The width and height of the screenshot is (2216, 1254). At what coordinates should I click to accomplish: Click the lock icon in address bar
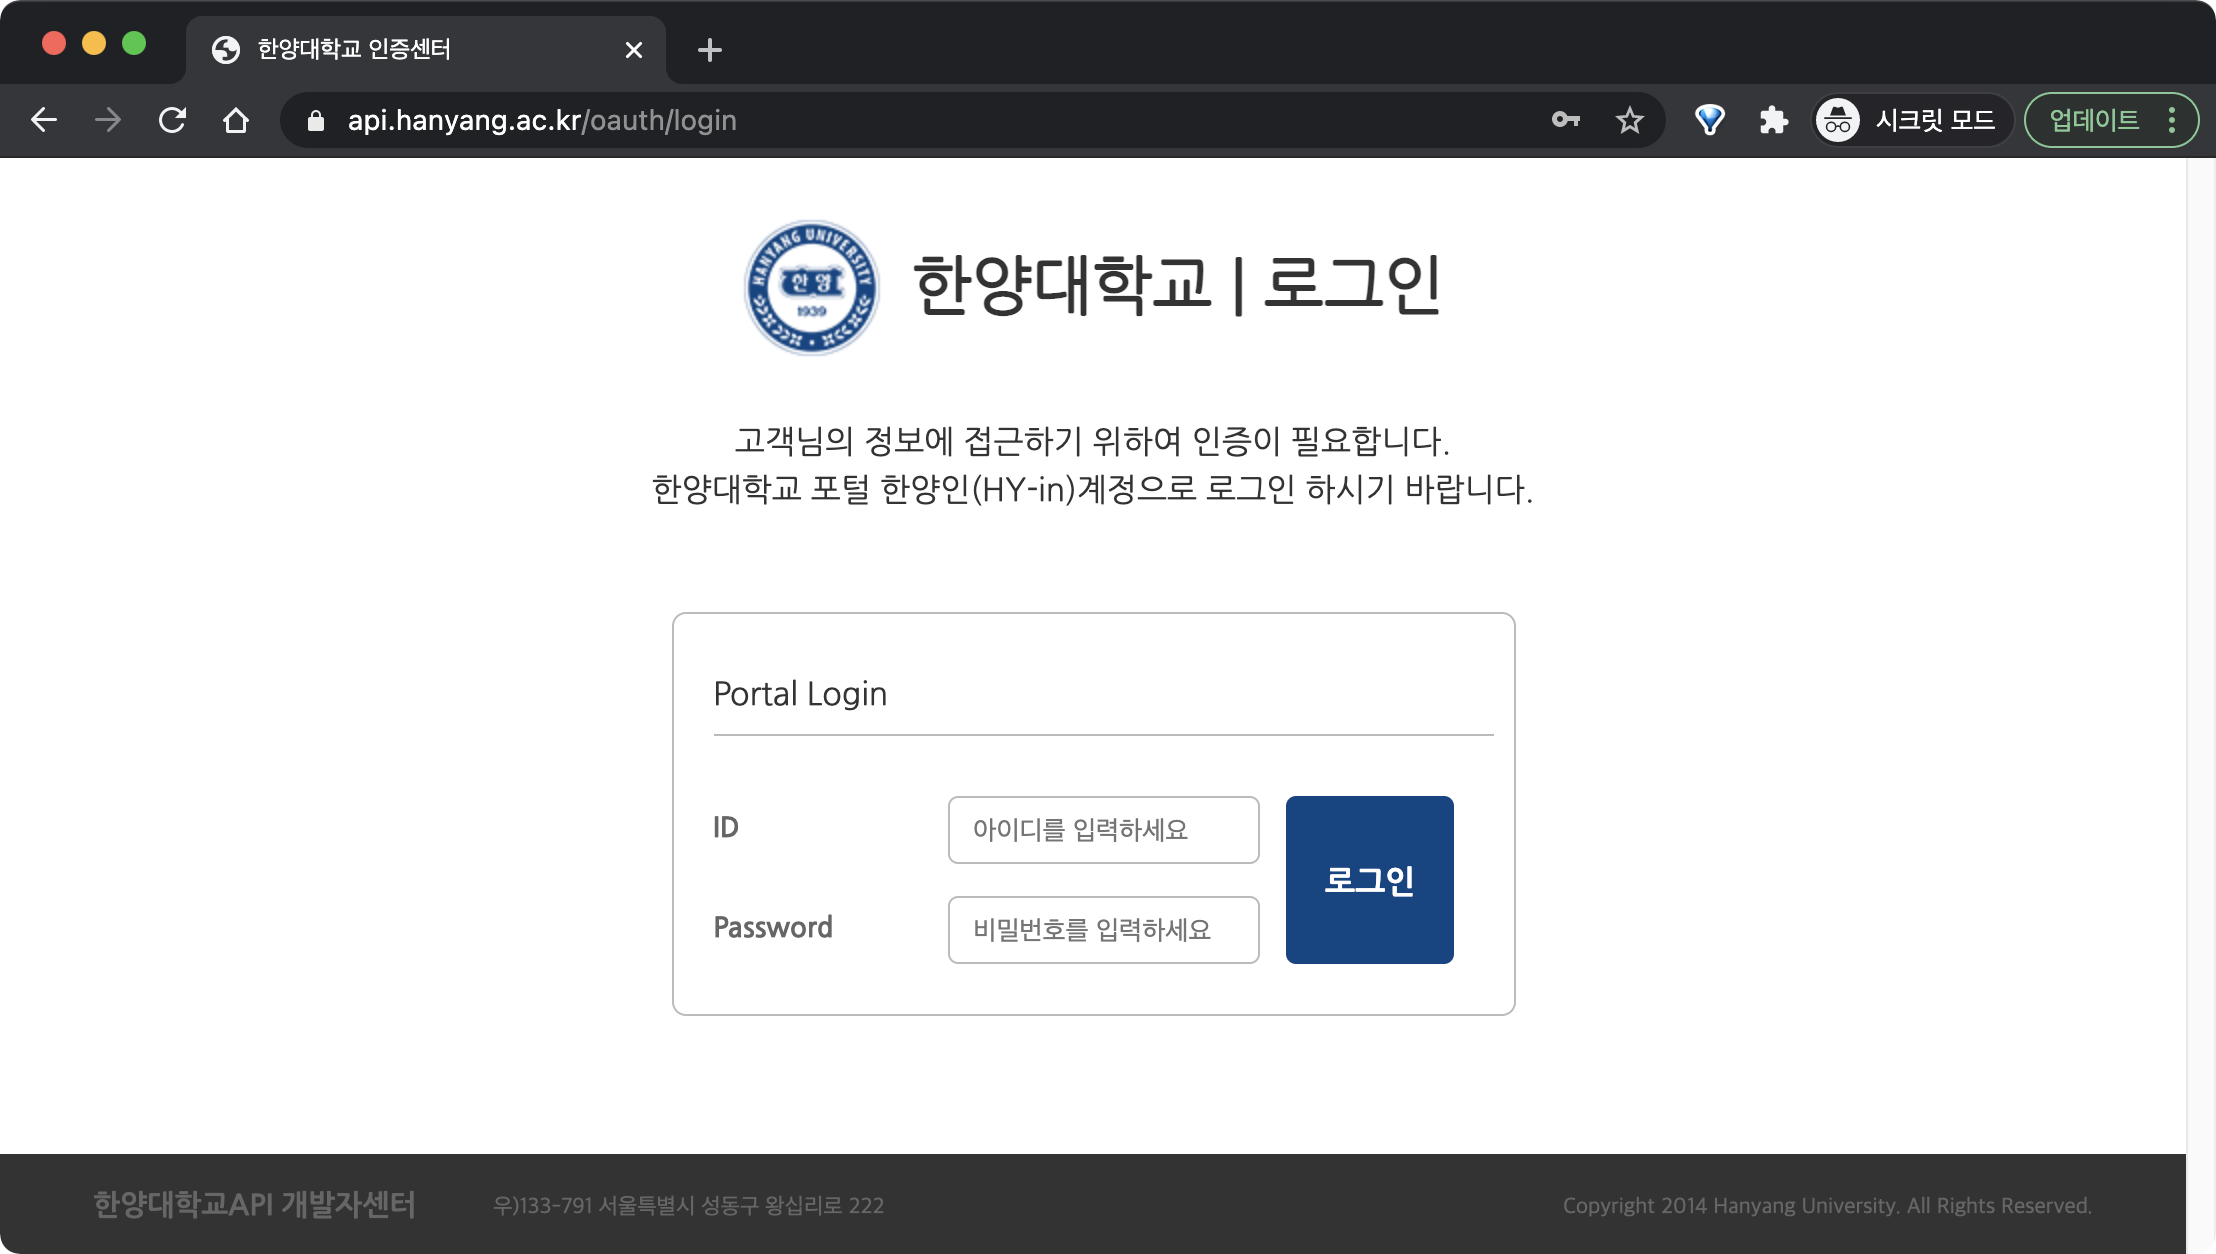pyautogui.click(x=316, y=121)
